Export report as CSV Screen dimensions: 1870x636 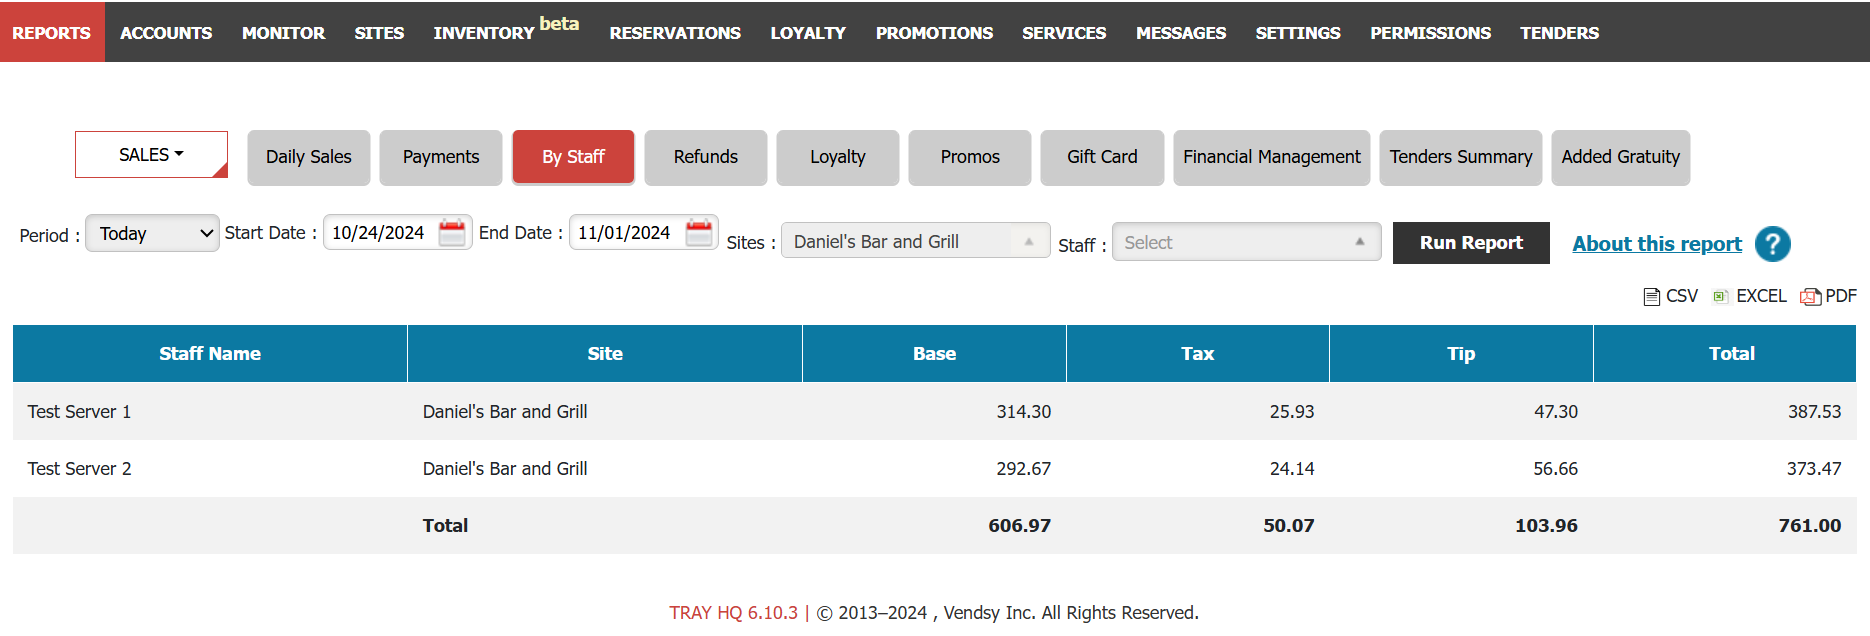[x=1671, y=296]
